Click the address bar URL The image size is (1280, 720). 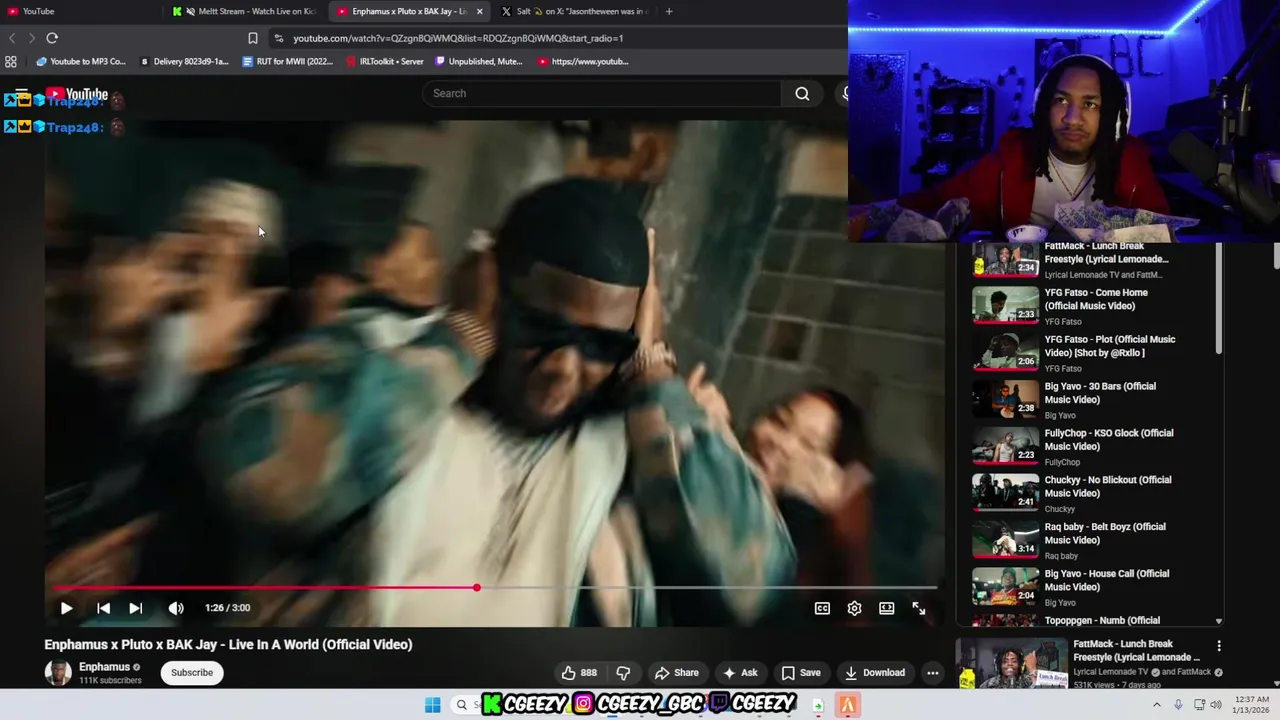tap(458, 38)
